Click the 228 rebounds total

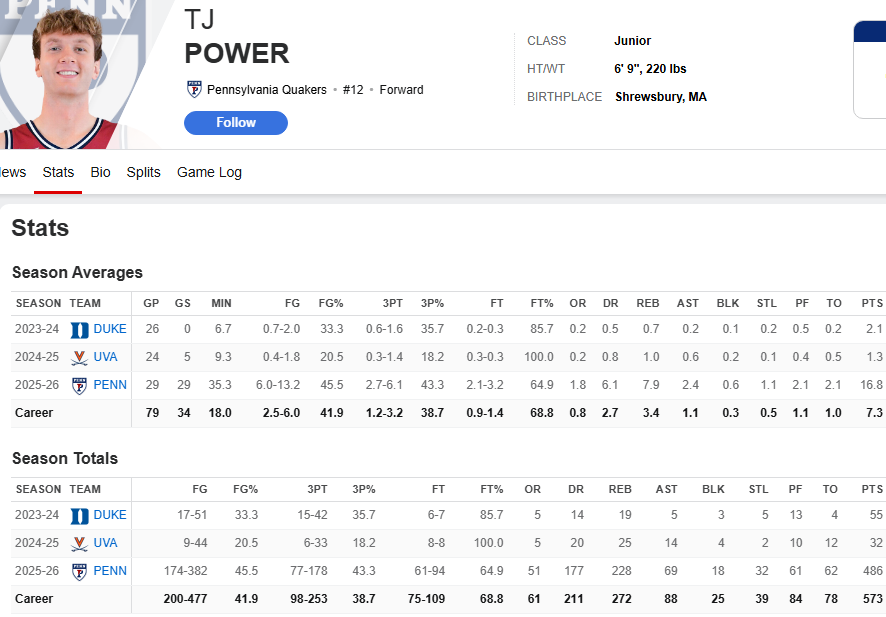tap(621, 571)
